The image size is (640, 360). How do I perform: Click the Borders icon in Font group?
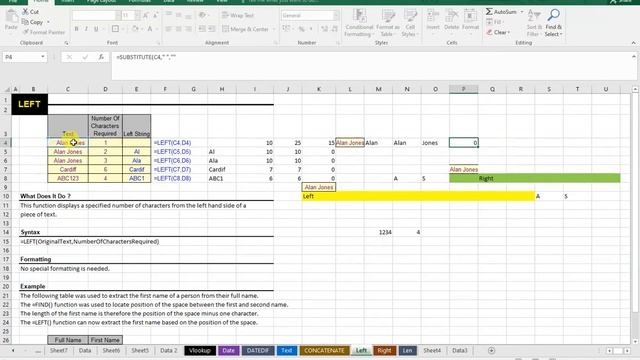coord(116,29)
